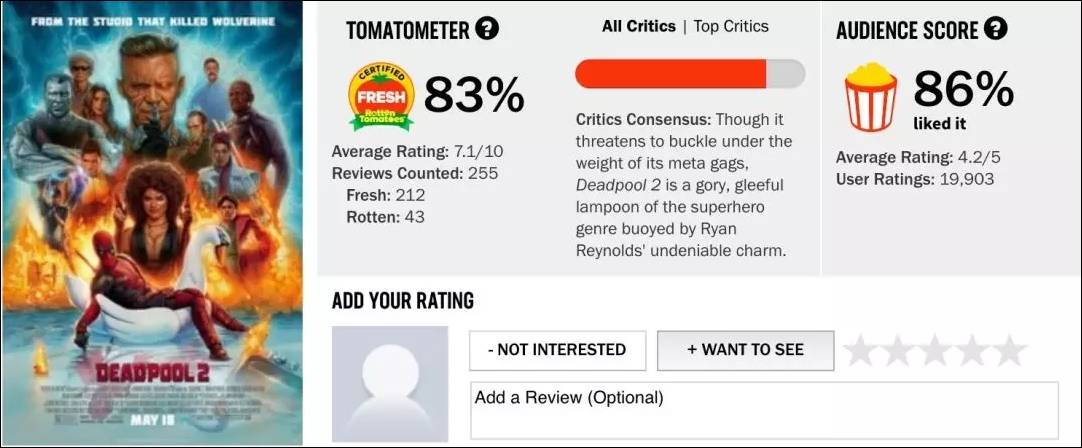The height and width of the screenshot is (448, 1082).
Task: Click the user profile avatar placeholder
Action: click(390, 384)
